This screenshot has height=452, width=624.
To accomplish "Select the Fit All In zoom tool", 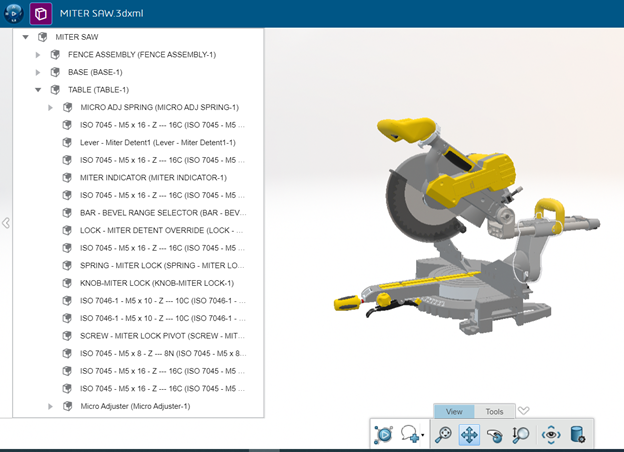I will (443, 434).
